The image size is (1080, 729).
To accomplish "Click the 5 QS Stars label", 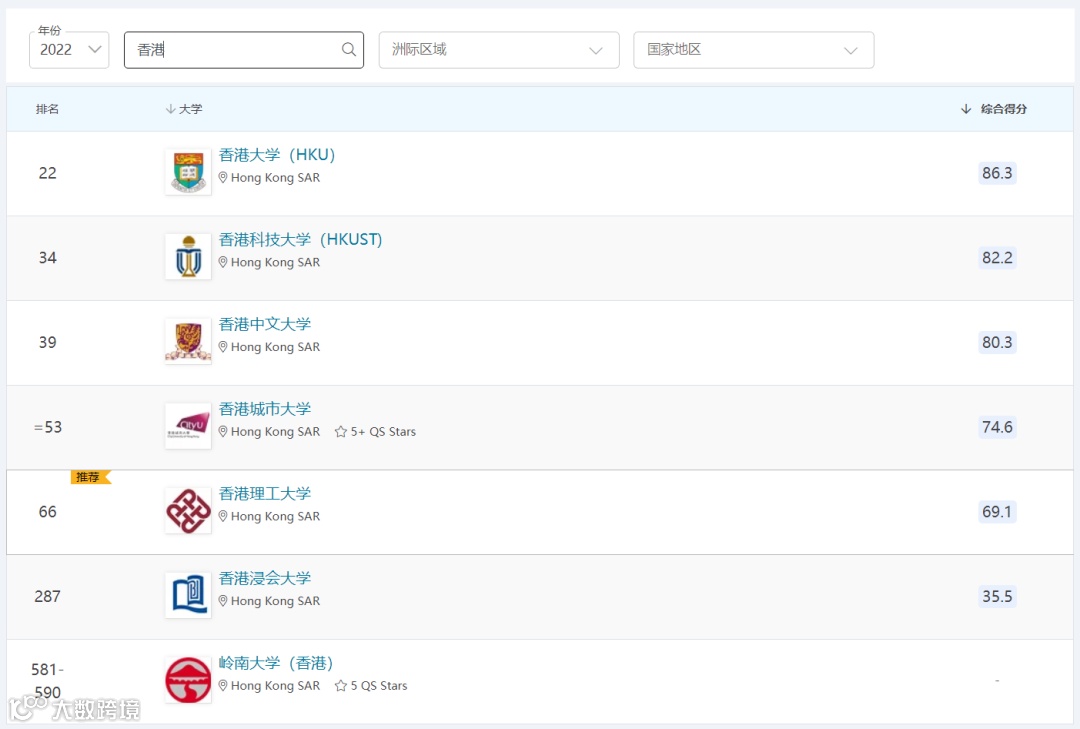I will [379, 686].
